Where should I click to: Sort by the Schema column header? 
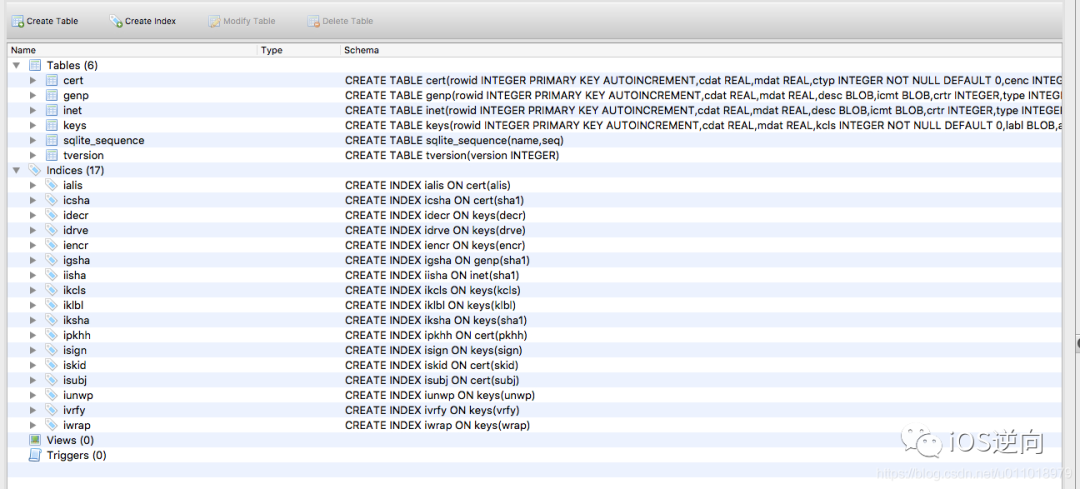coord(702,50)
